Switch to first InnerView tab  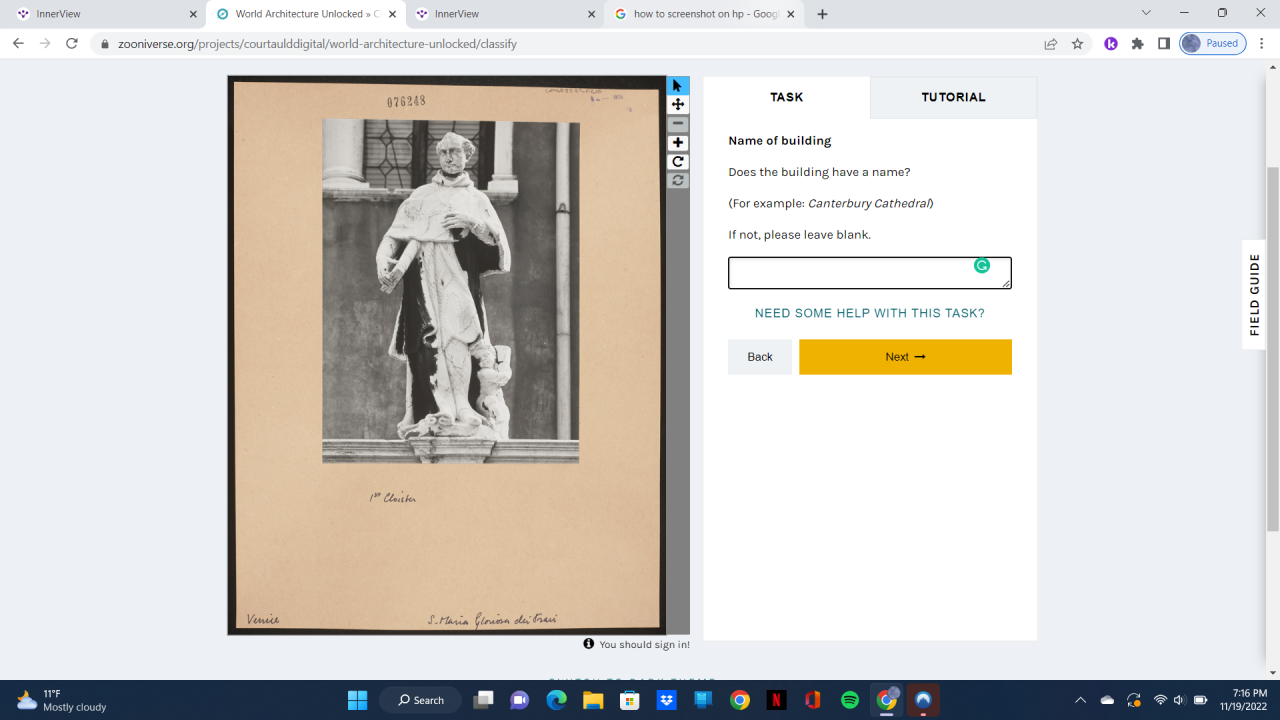click(x=104, y=14)
